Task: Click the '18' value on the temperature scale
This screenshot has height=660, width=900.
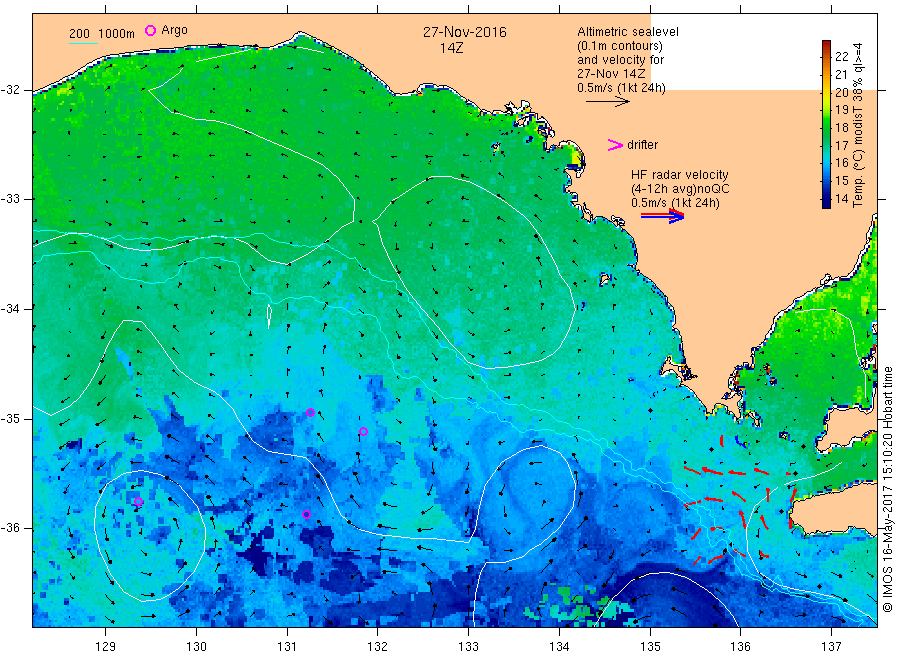Action: pyautogui.click(x=841, y=127)
